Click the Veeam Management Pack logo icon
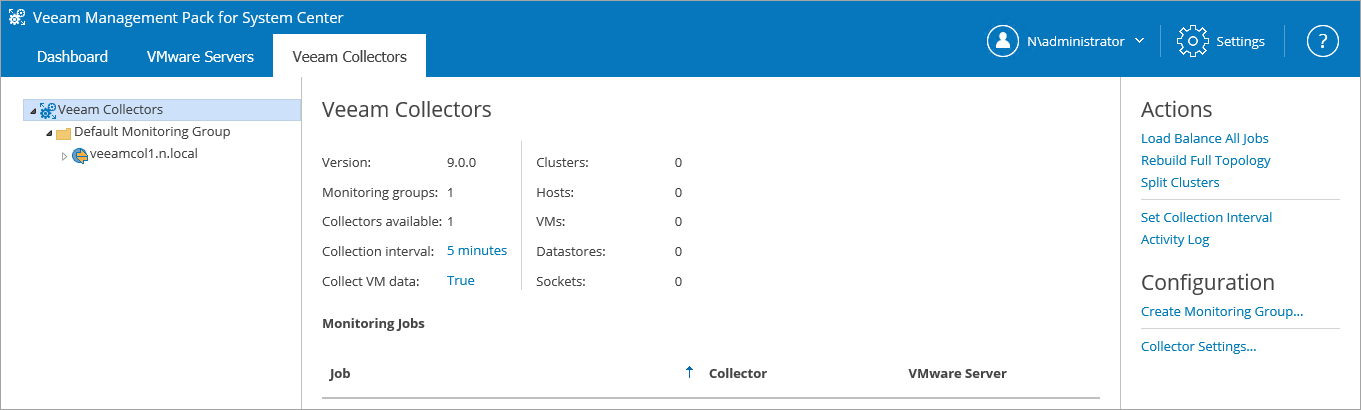This screenshot has height=410, width=1361. (x=17, y=17)
